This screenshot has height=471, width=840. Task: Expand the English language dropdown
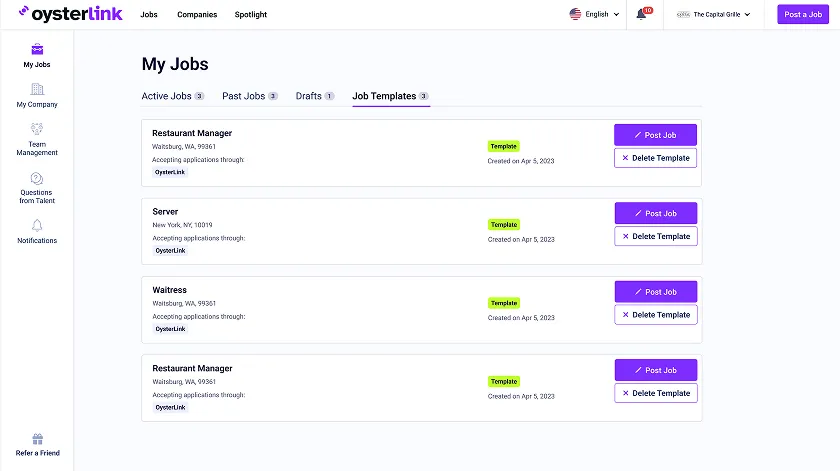(x=594, y=15)
